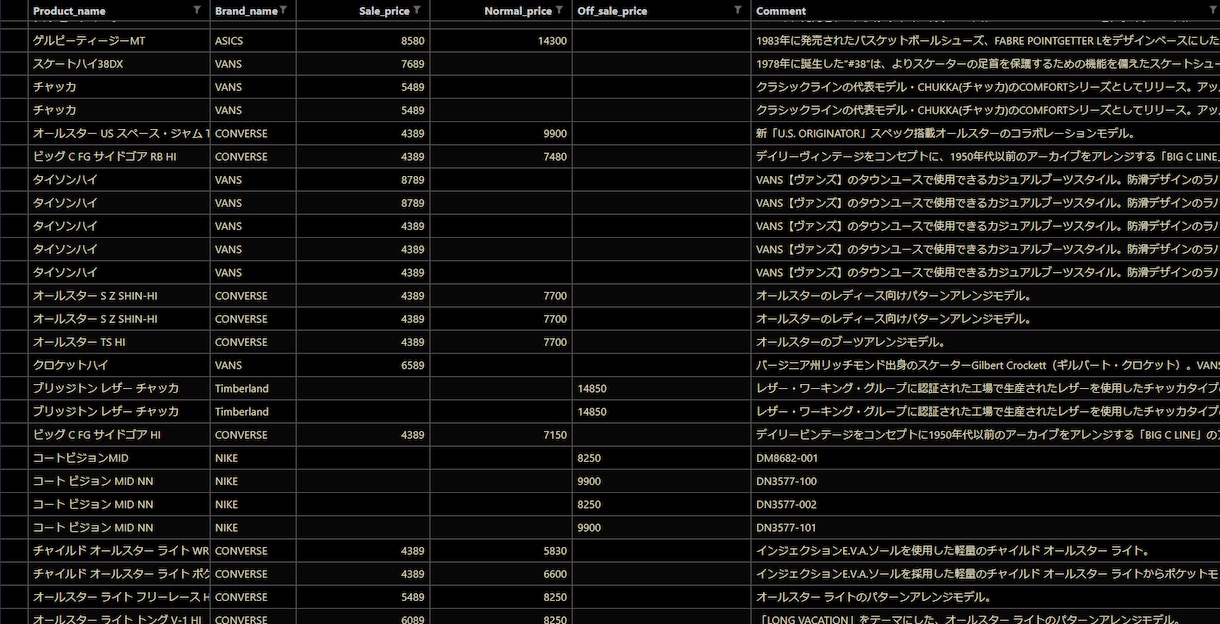
Task: Click normal price 9900 in US スペース・ジャム row
Action: coord(501,133)
